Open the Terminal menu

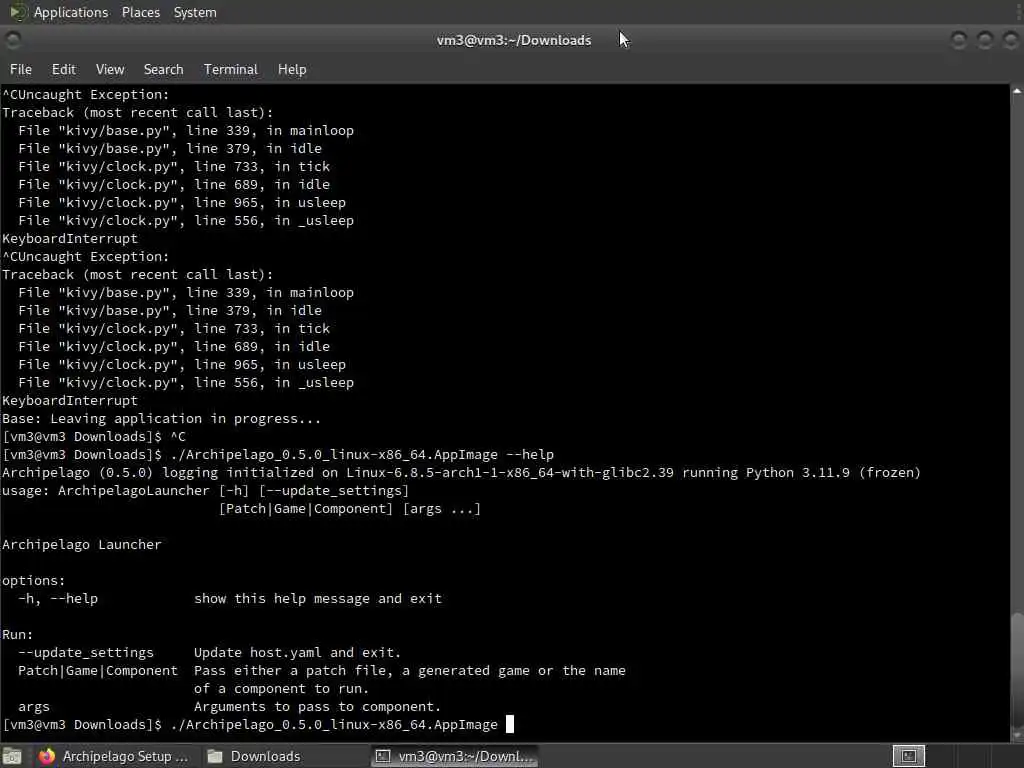point(231,69)
